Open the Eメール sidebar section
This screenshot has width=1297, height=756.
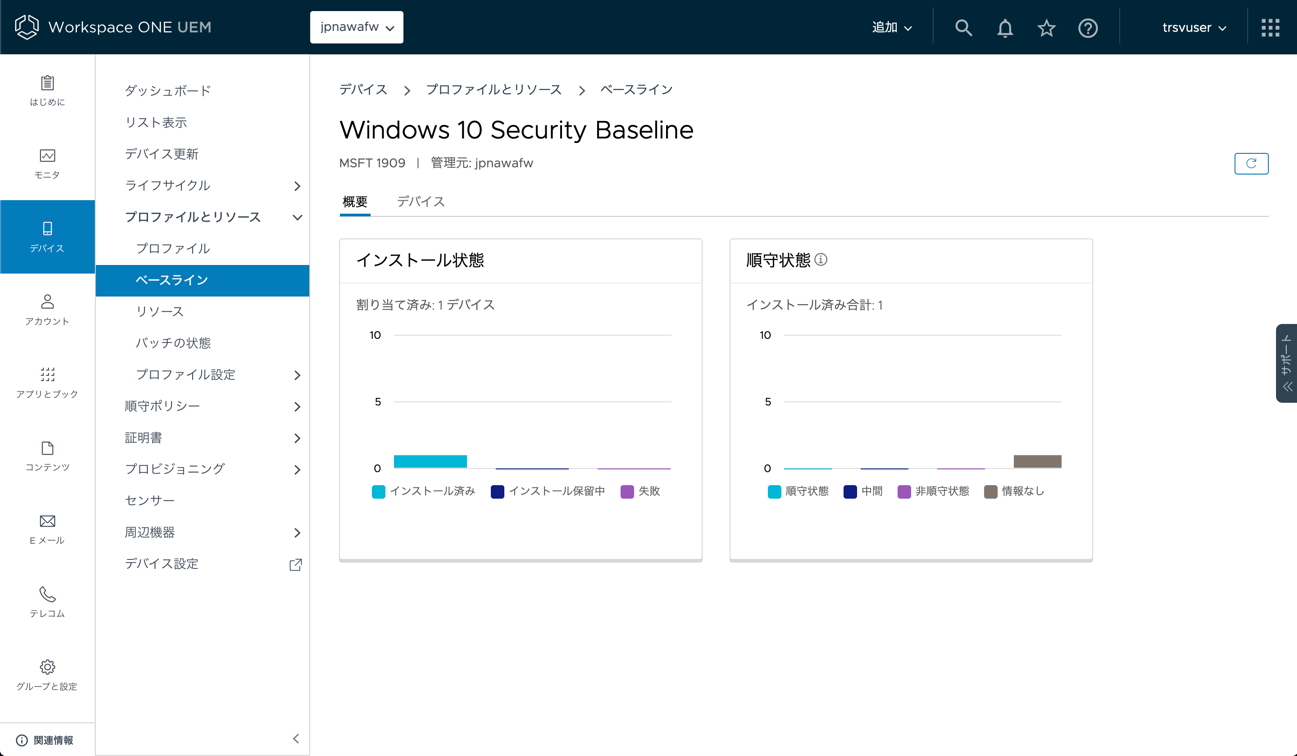point(47,529)
